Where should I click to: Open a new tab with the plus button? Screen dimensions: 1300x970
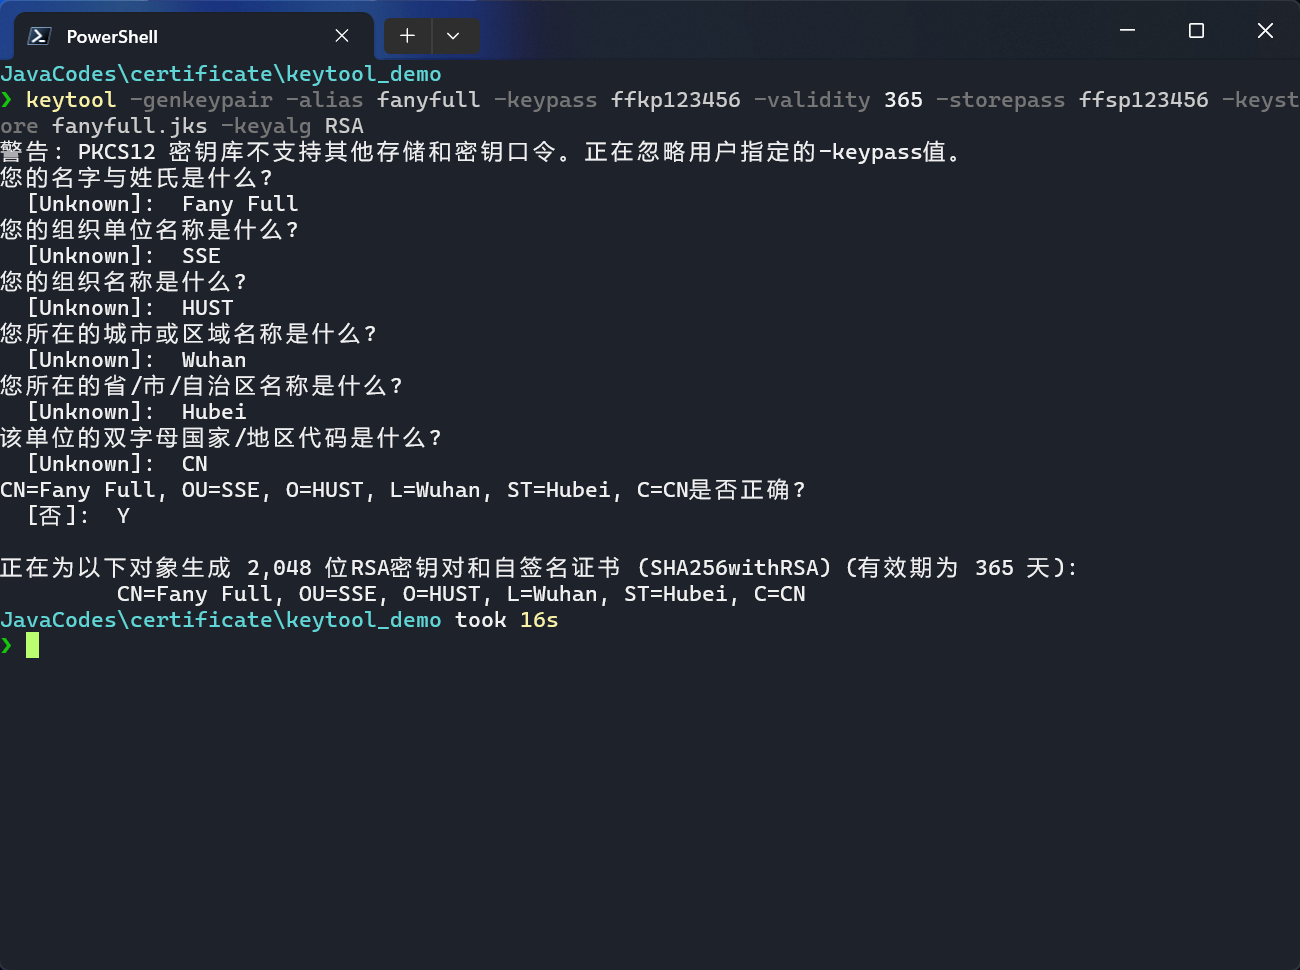(x=407, y=36)
